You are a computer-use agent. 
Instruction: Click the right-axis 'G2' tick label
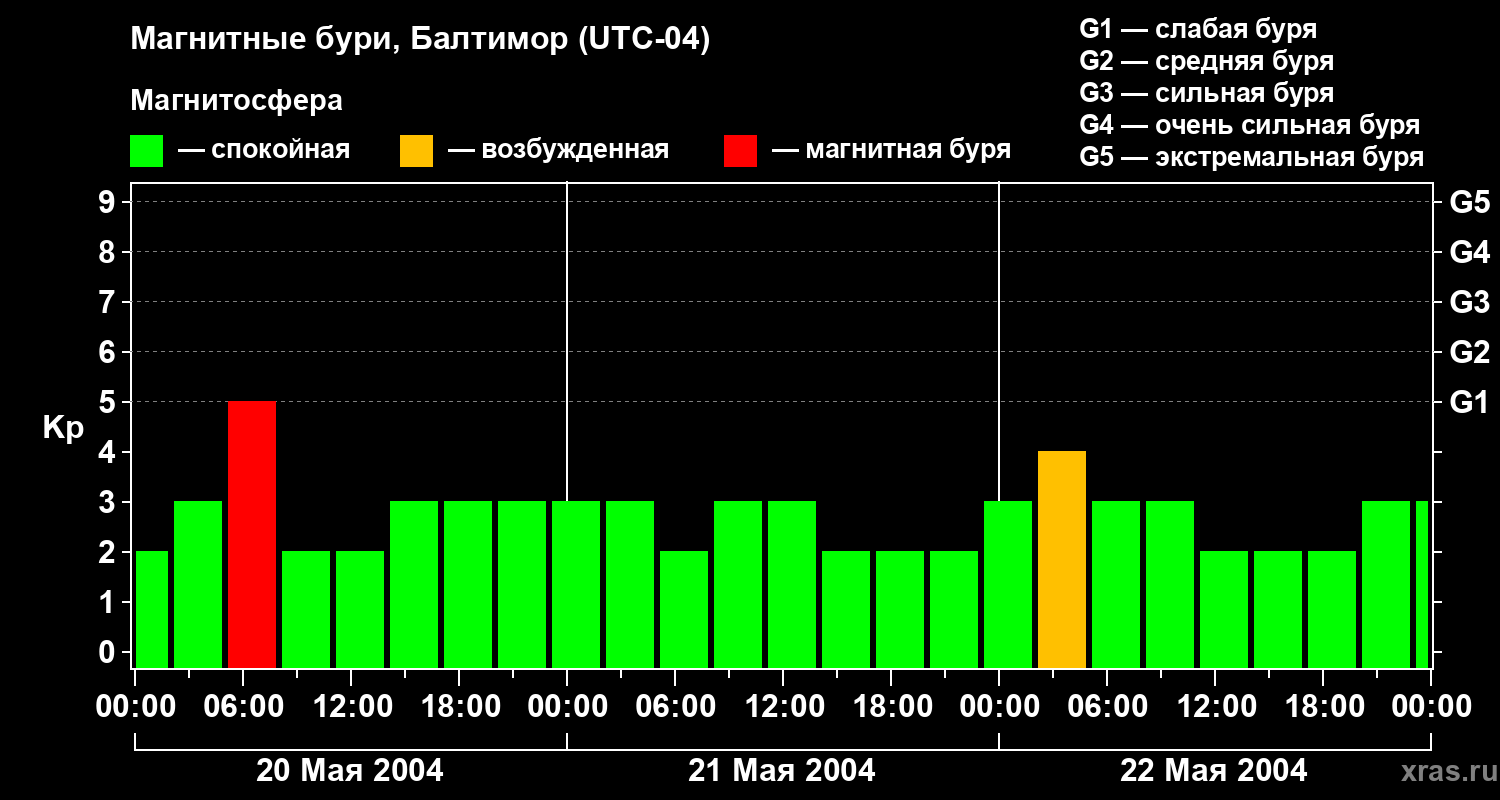pyautogui.click(x=1469, y=352)
